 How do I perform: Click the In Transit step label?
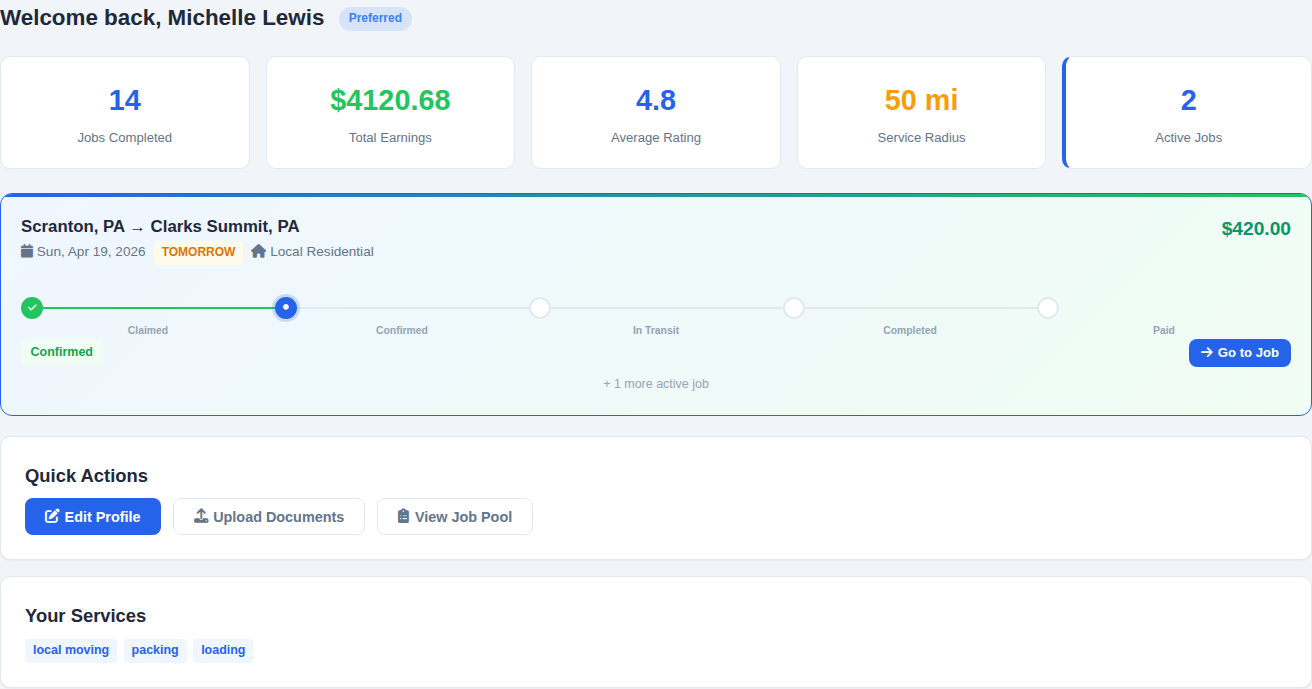click(656, 330)
